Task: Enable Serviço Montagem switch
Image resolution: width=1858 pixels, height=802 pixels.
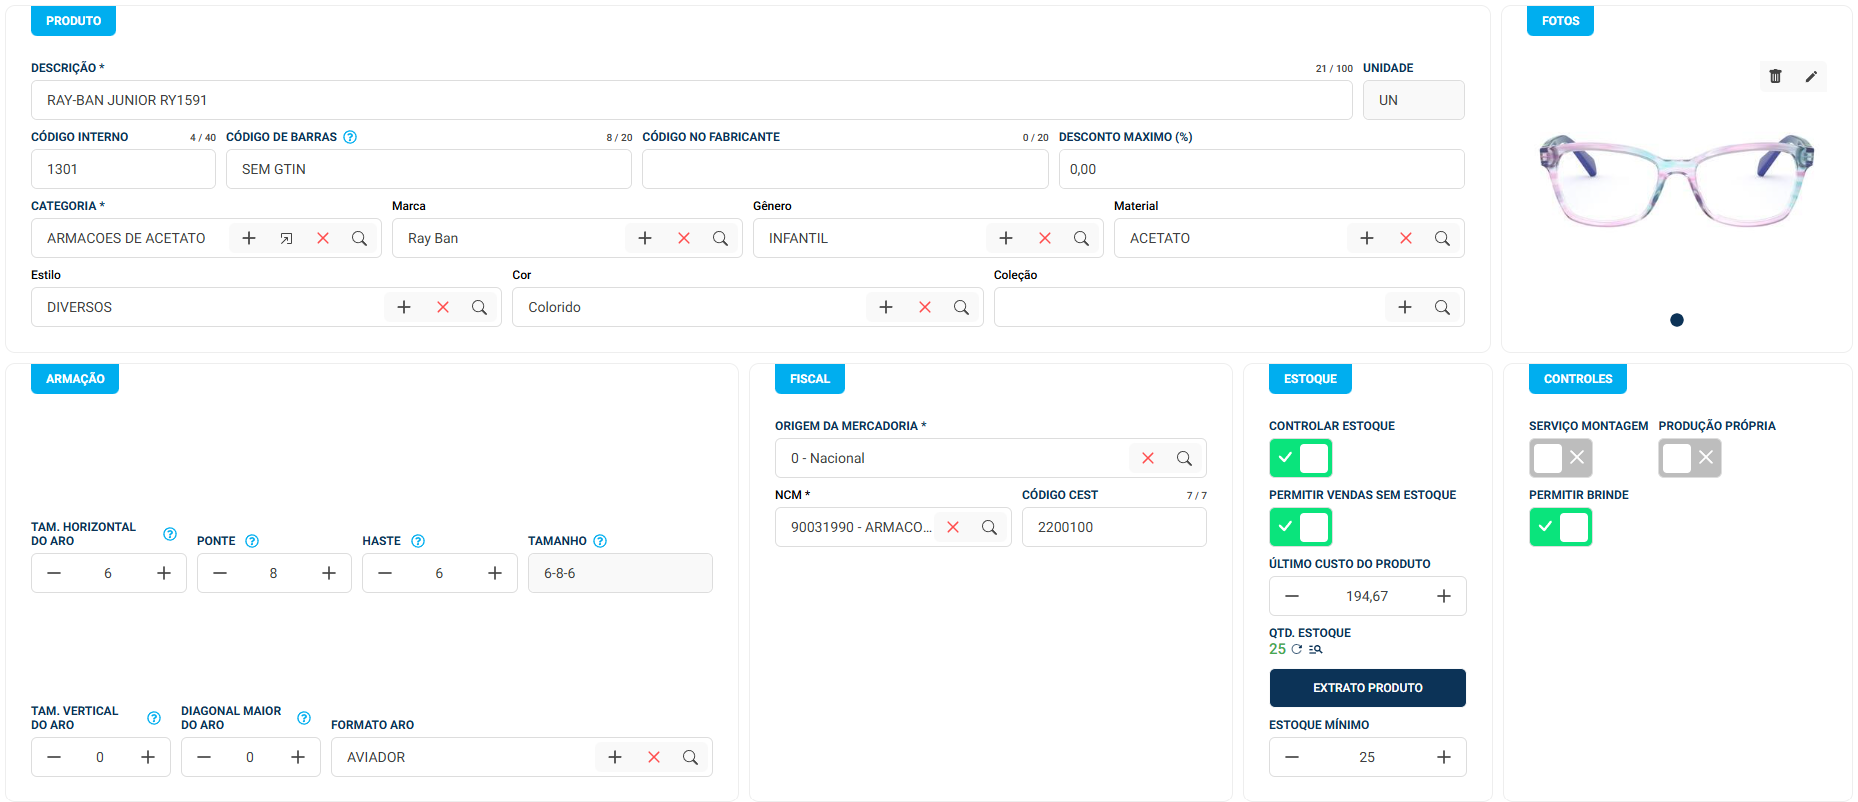Action: pos(1560,458)
